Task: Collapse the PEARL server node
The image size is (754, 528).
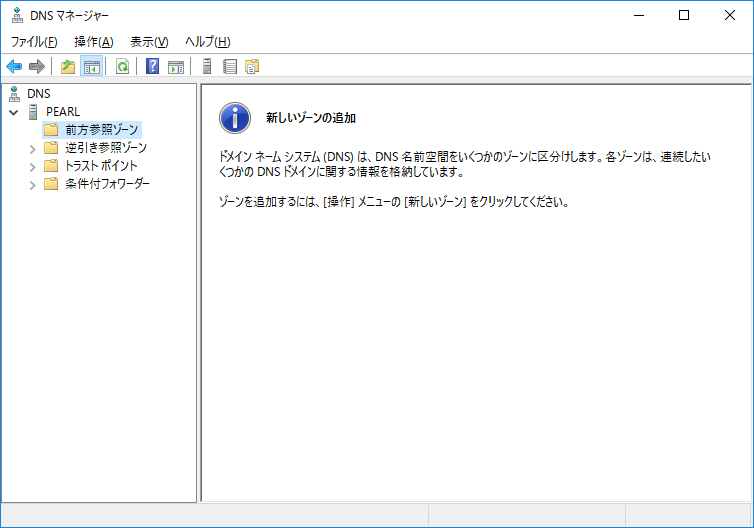Action: tap(13, 112)
